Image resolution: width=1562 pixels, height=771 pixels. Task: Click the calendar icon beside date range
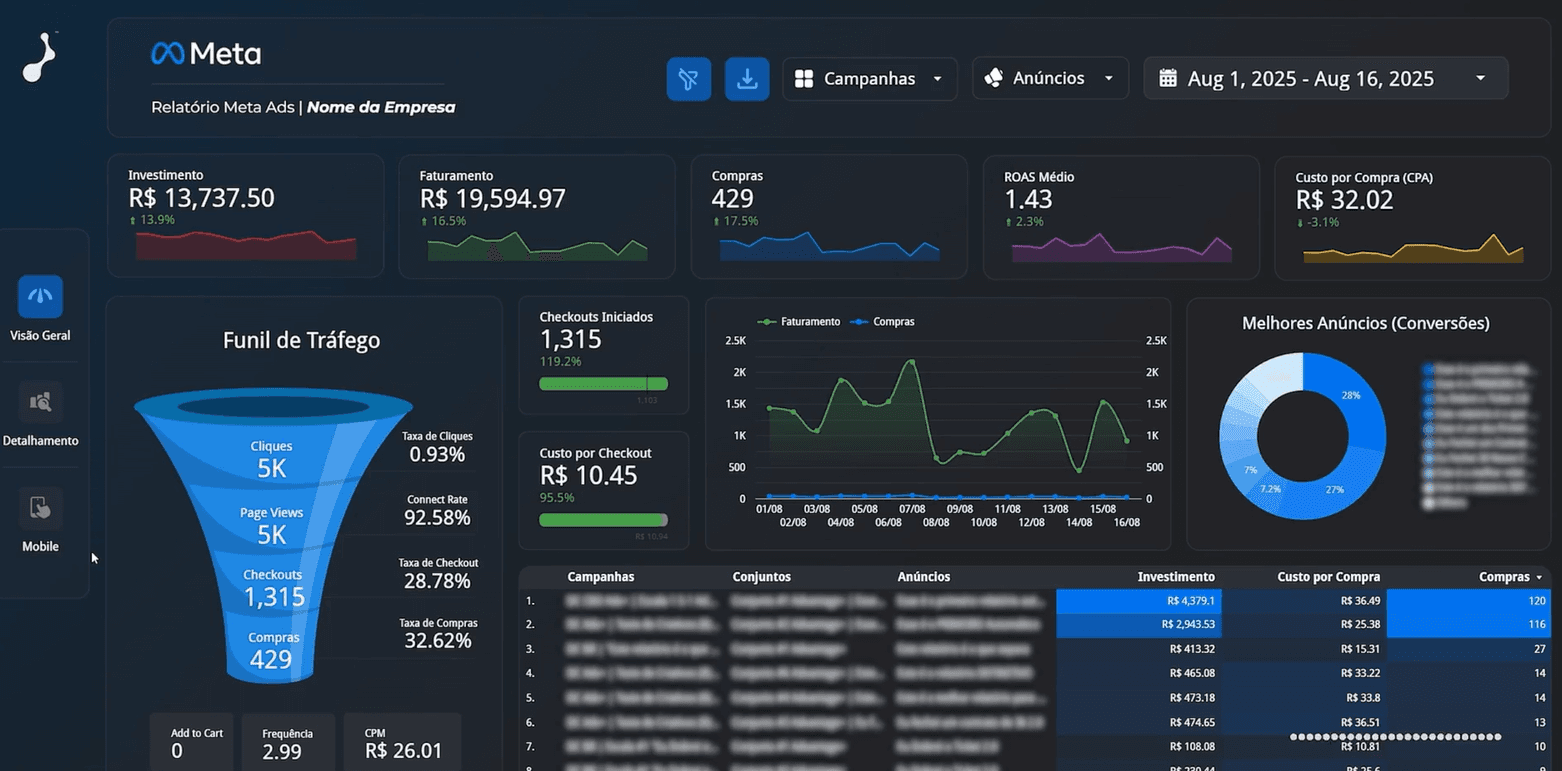point(1167,78)
